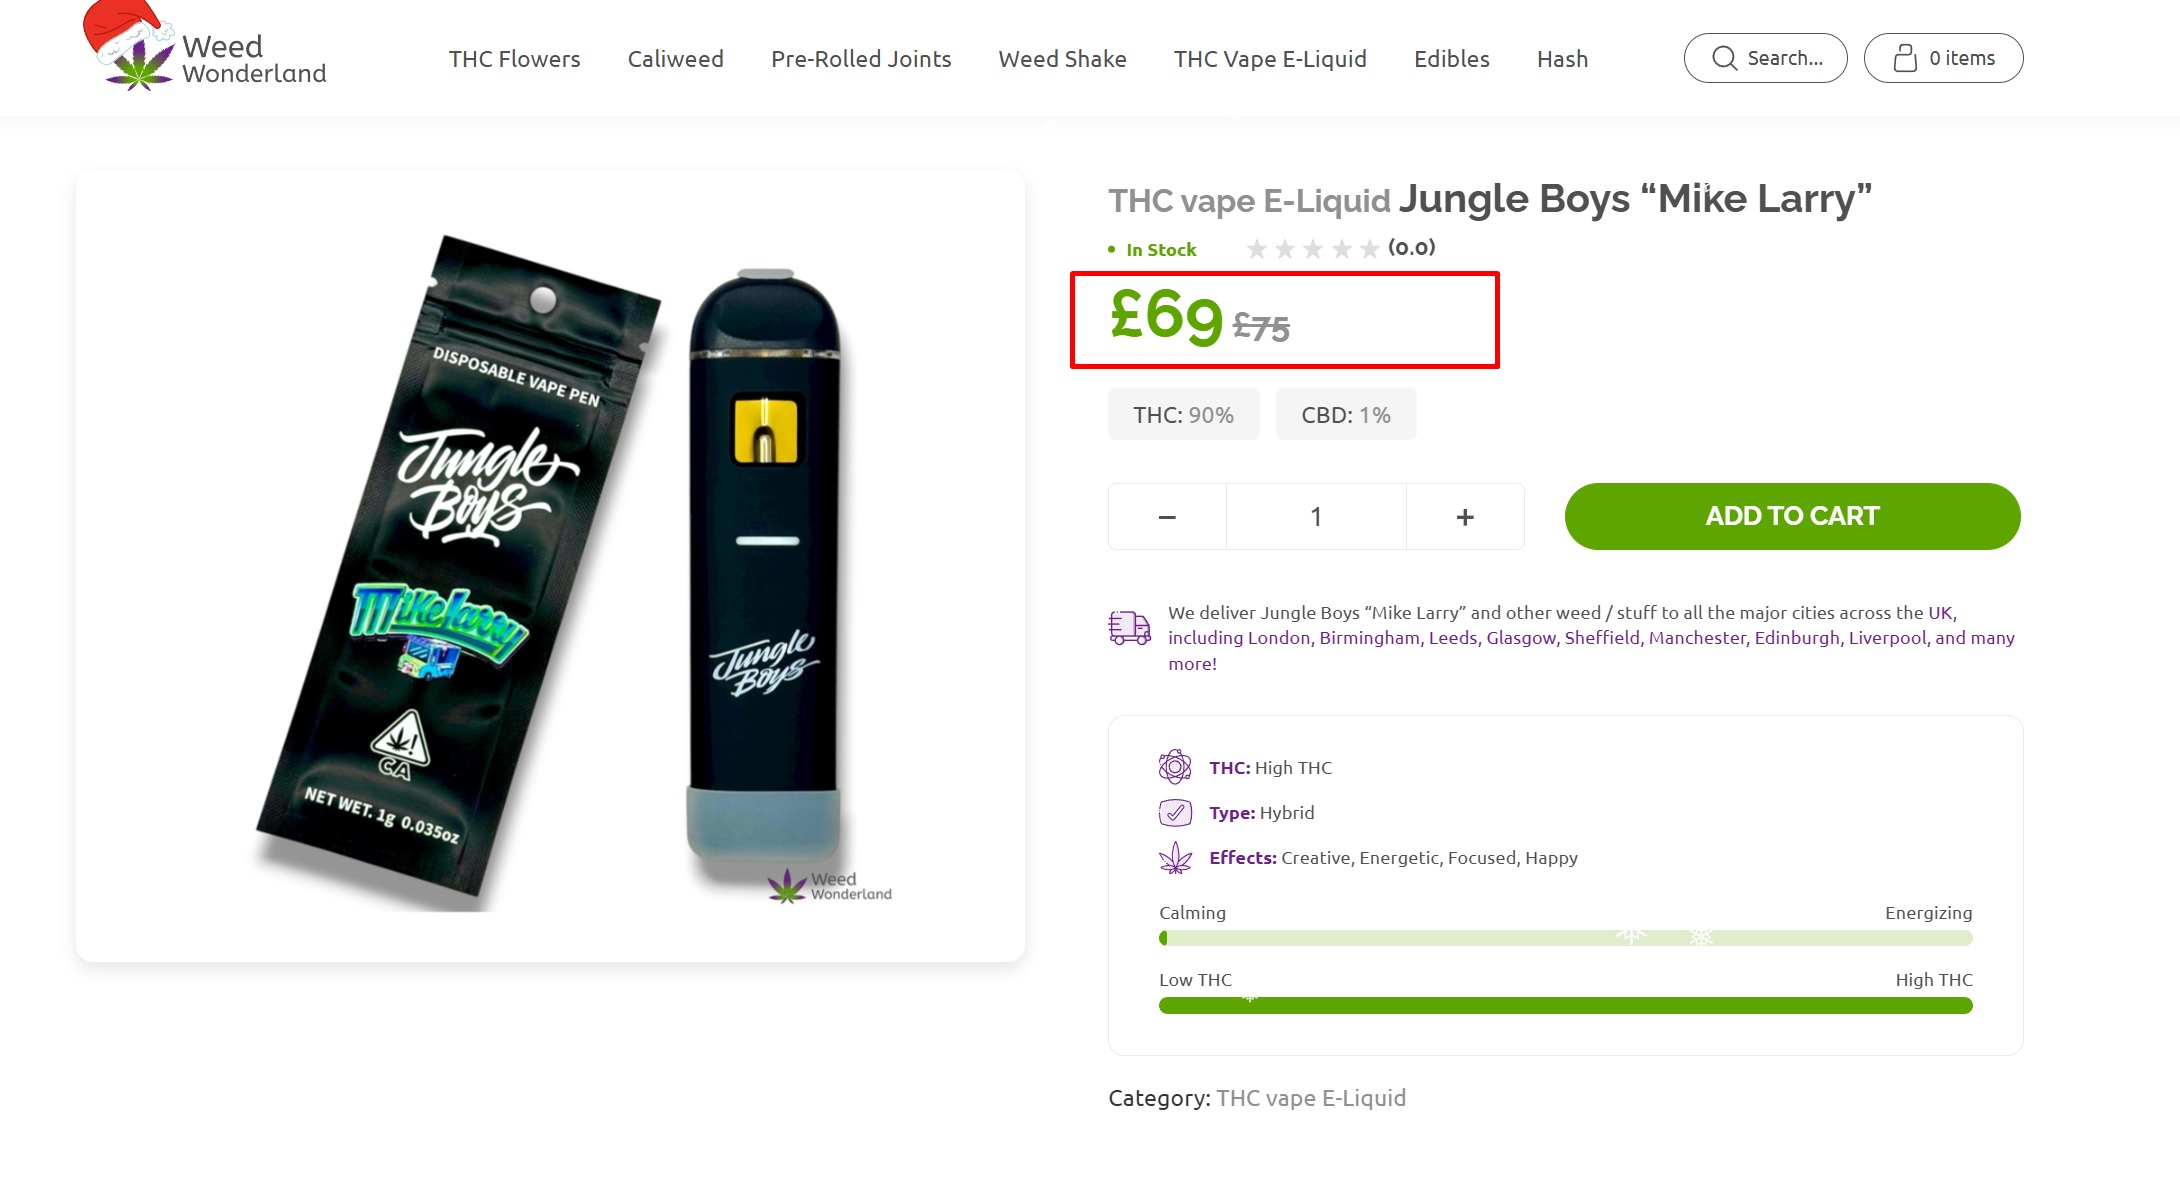
Task: Decrease quantity with minus button
Action: point(1167,517)
